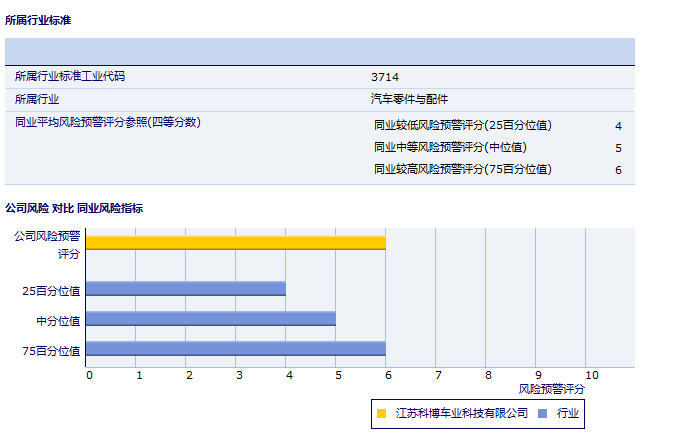Click the score value 6 in table
691x436 pixels.
point(618,170)
